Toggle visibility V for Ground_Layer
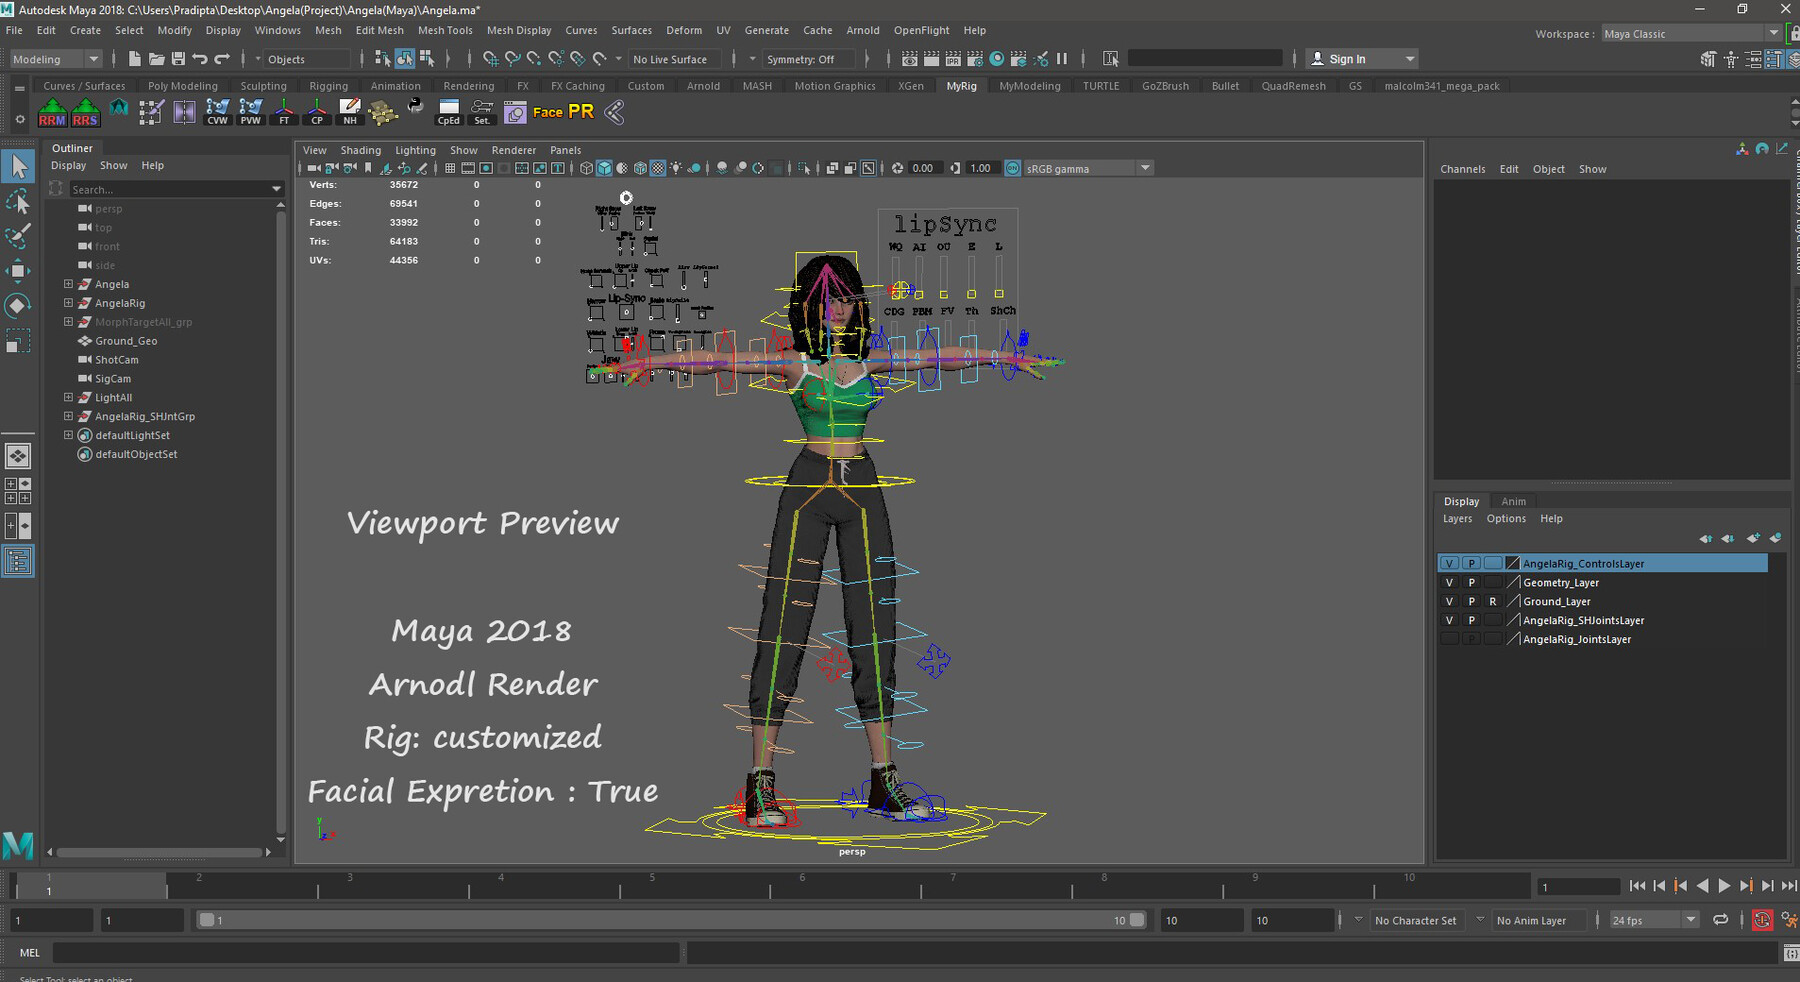 click(1450, 601)
